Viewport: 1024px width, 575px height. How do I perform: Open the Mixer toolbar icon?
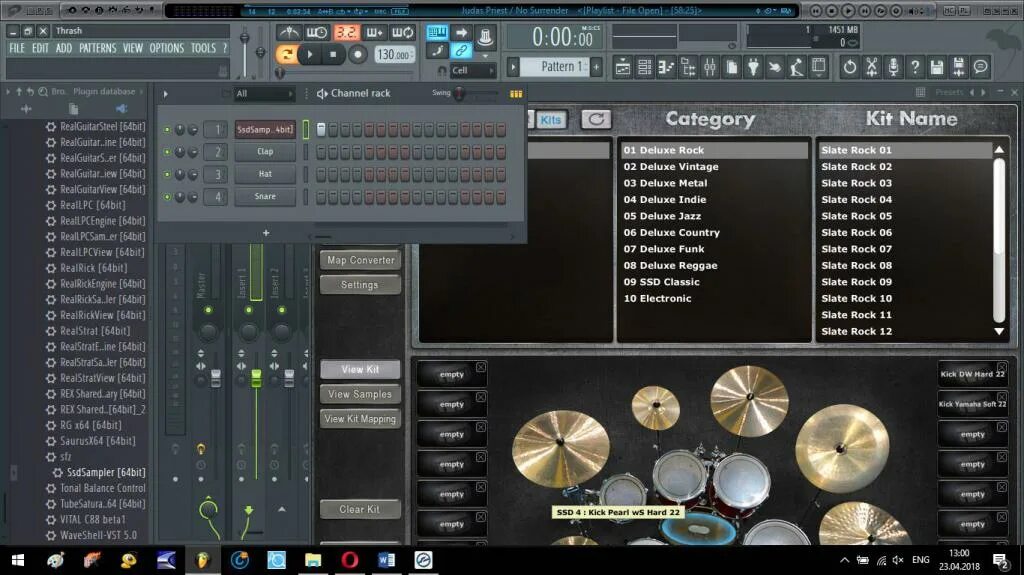coord(710,67)
